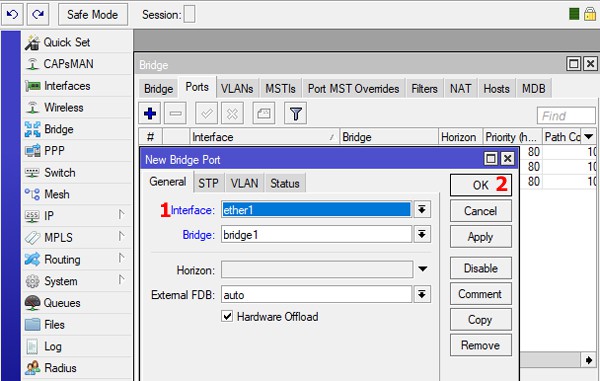
Task: Expand Routing submenu arrow
Action: [x=122, y=258]
